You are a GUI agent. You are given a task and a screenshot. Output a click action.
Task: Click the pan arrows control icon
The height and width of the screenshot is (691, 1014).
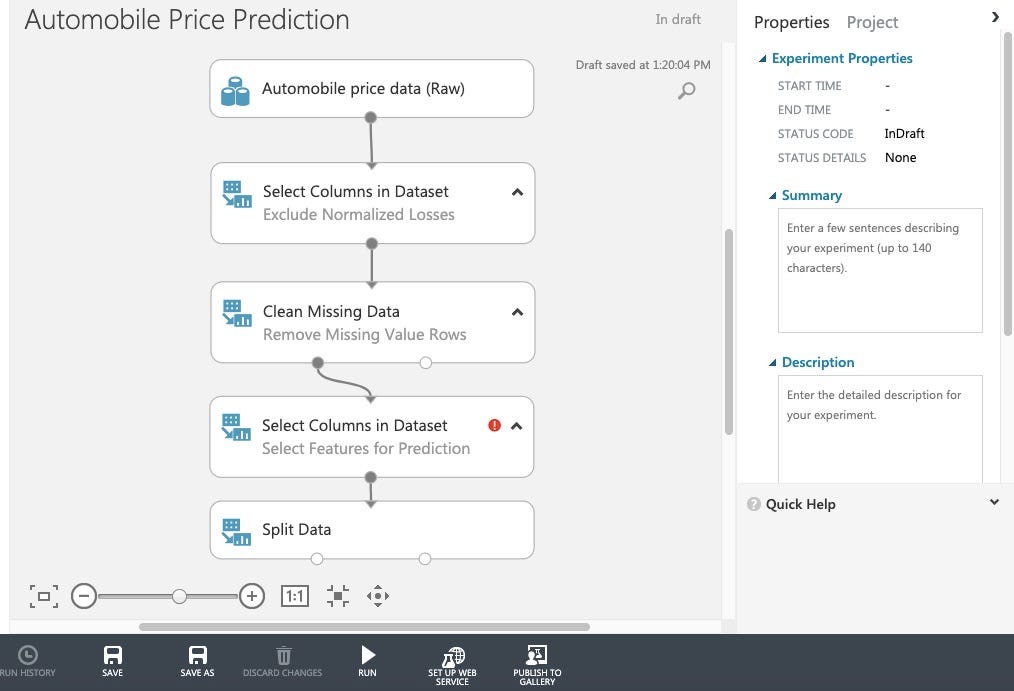[377, 596]
